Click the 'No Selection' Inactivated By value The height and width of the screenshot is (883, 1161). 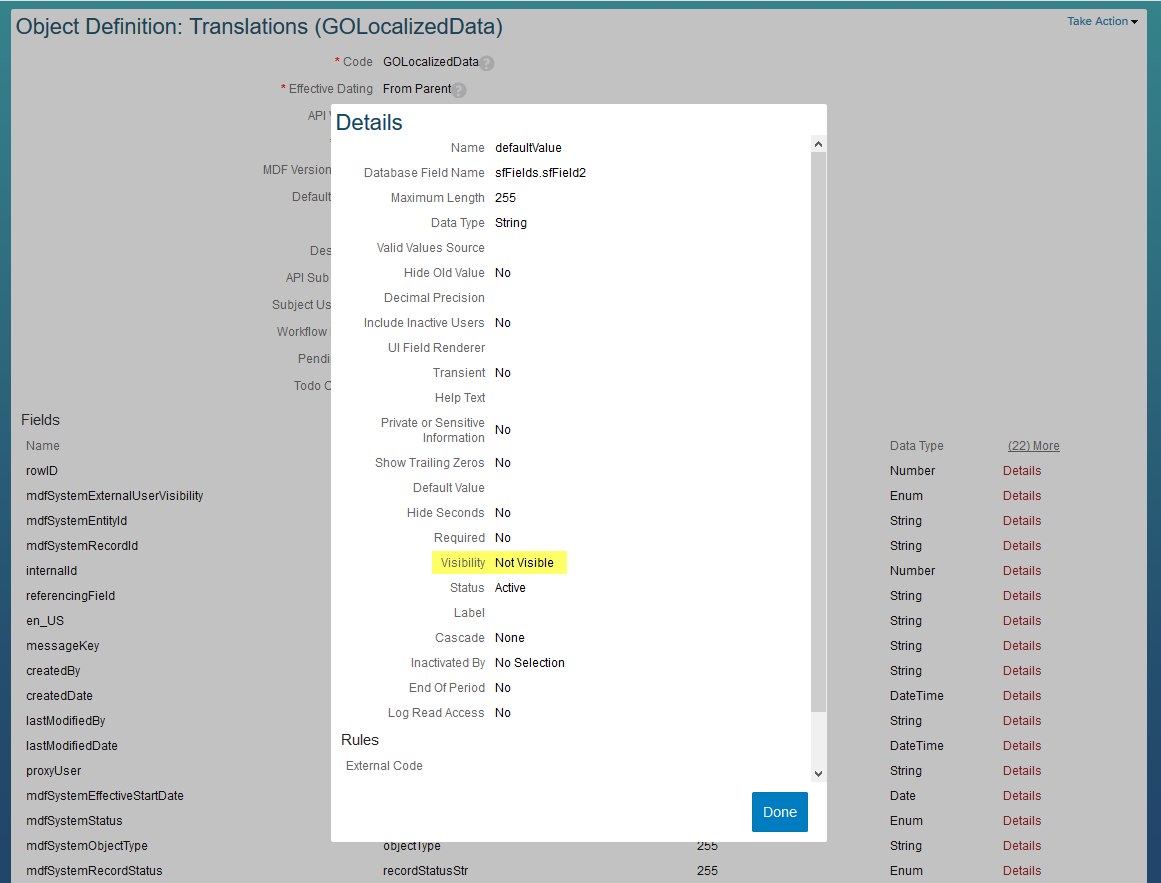(x=529, y=662)
